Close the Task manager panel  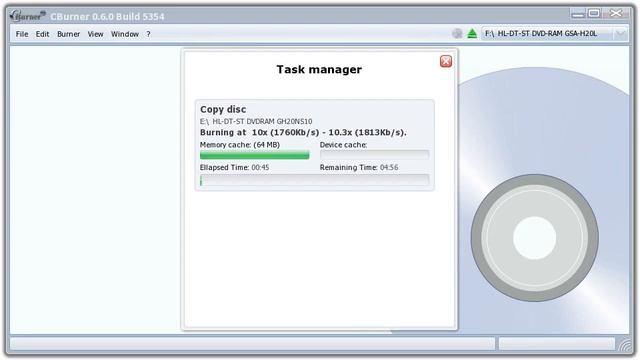pos(446,61)
